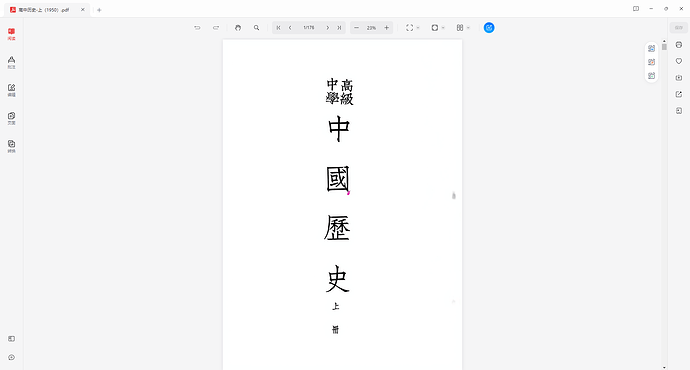Viewport: 690px width, 370px height.
Task: Jump to the last page
Action: (x=339, y=28)
